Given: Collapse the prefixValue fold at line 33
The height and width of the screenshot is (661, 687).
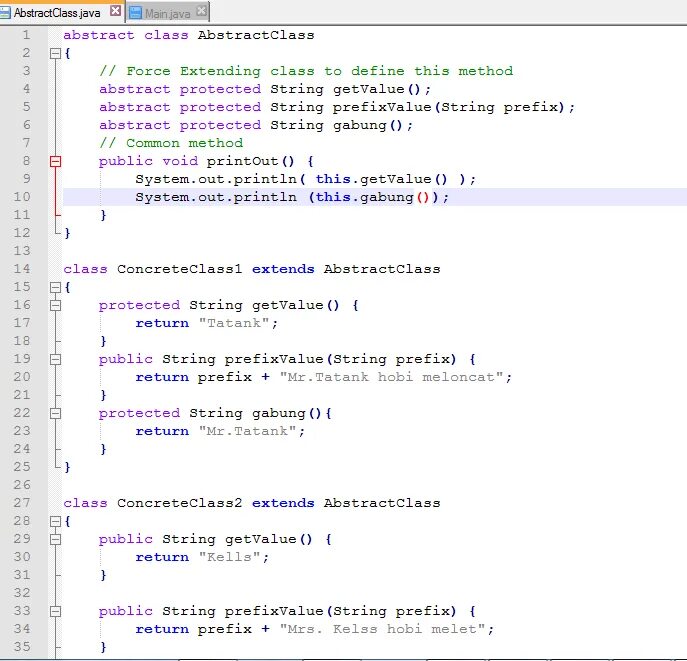Looking at the screenshot, I should tap(55, 611).
